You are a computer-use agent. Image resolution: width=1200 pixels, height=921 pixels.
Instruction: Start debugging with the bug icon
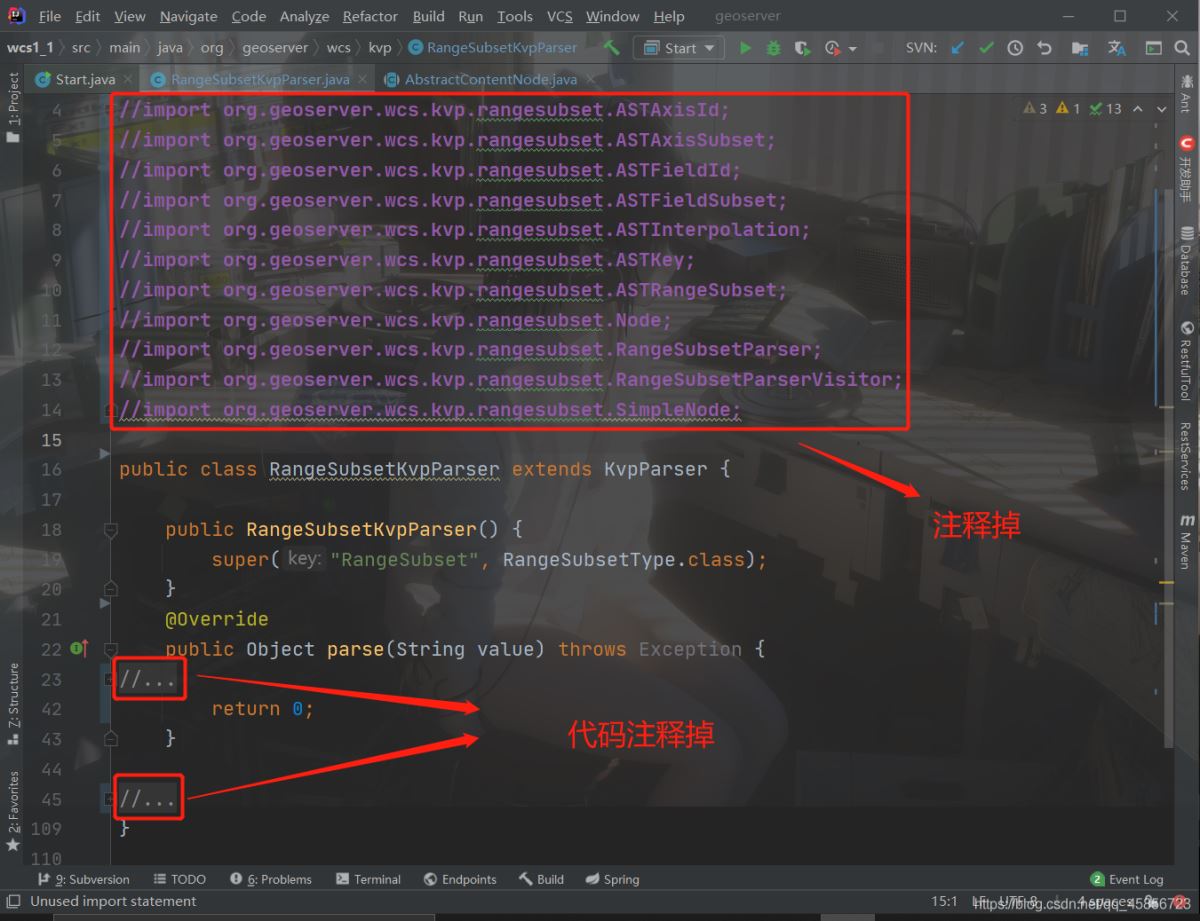point(773,48)
